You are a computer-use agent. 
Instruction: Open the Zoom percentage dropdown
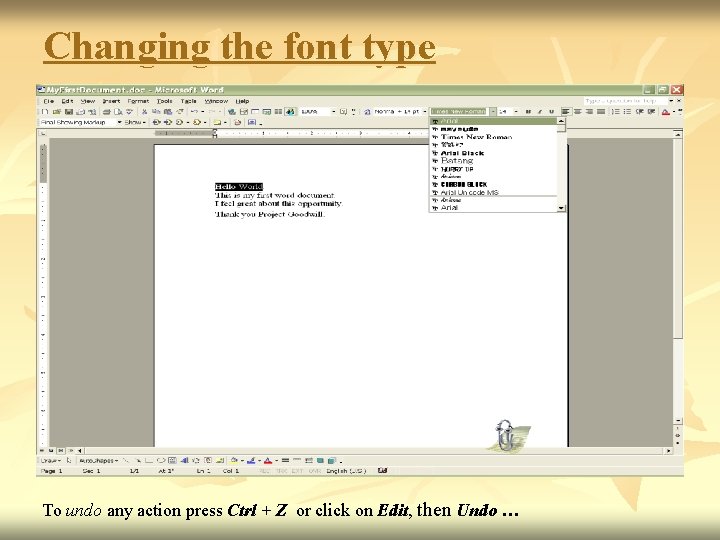334,112
